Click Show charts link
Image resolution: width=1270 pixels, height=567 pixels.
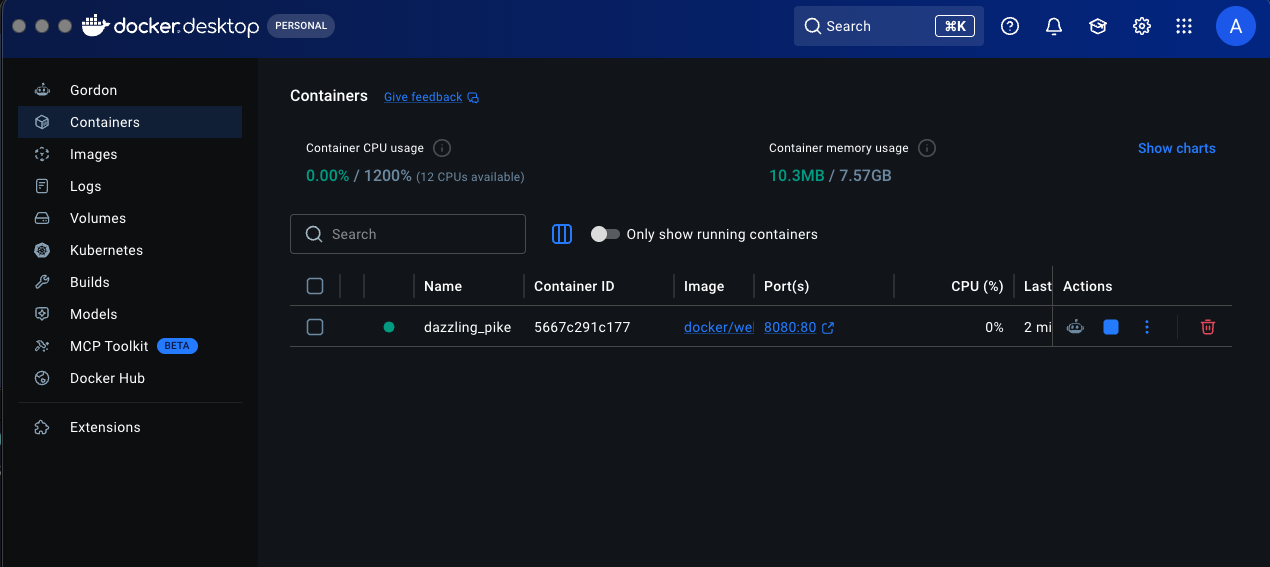click(x=1177, y=148)
